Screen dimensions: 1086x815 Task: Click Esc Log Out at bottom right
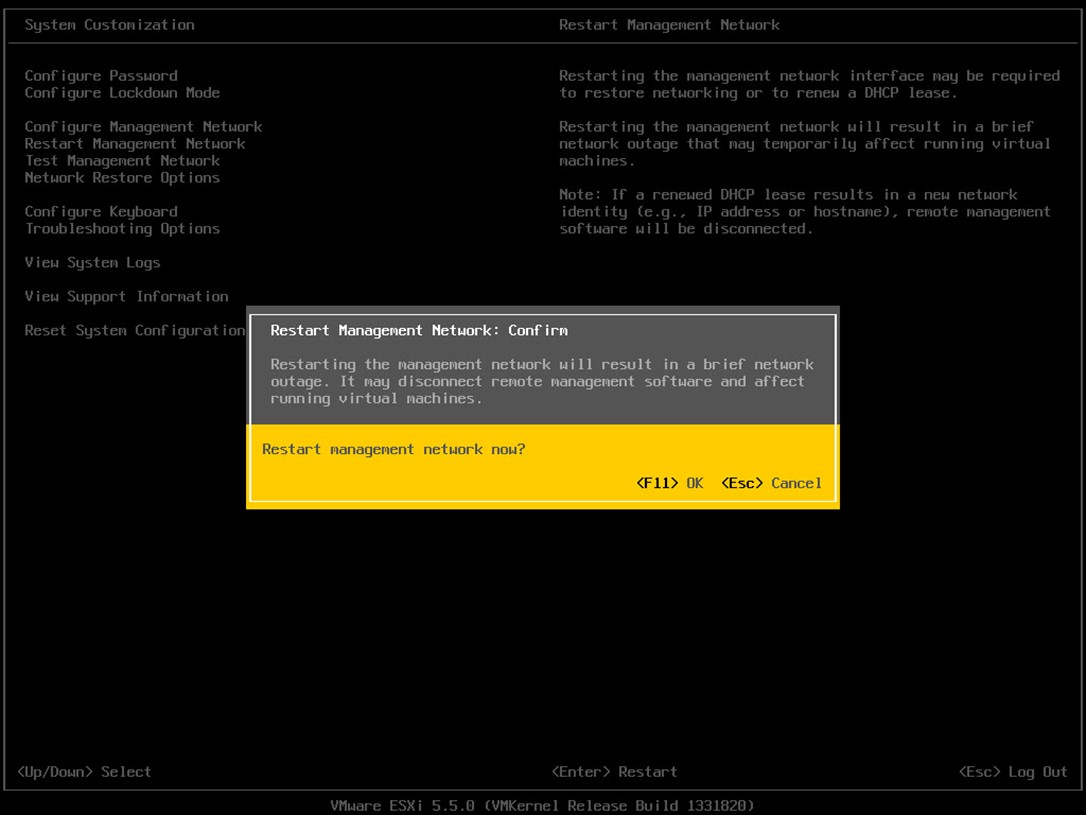coord(1013,771)
